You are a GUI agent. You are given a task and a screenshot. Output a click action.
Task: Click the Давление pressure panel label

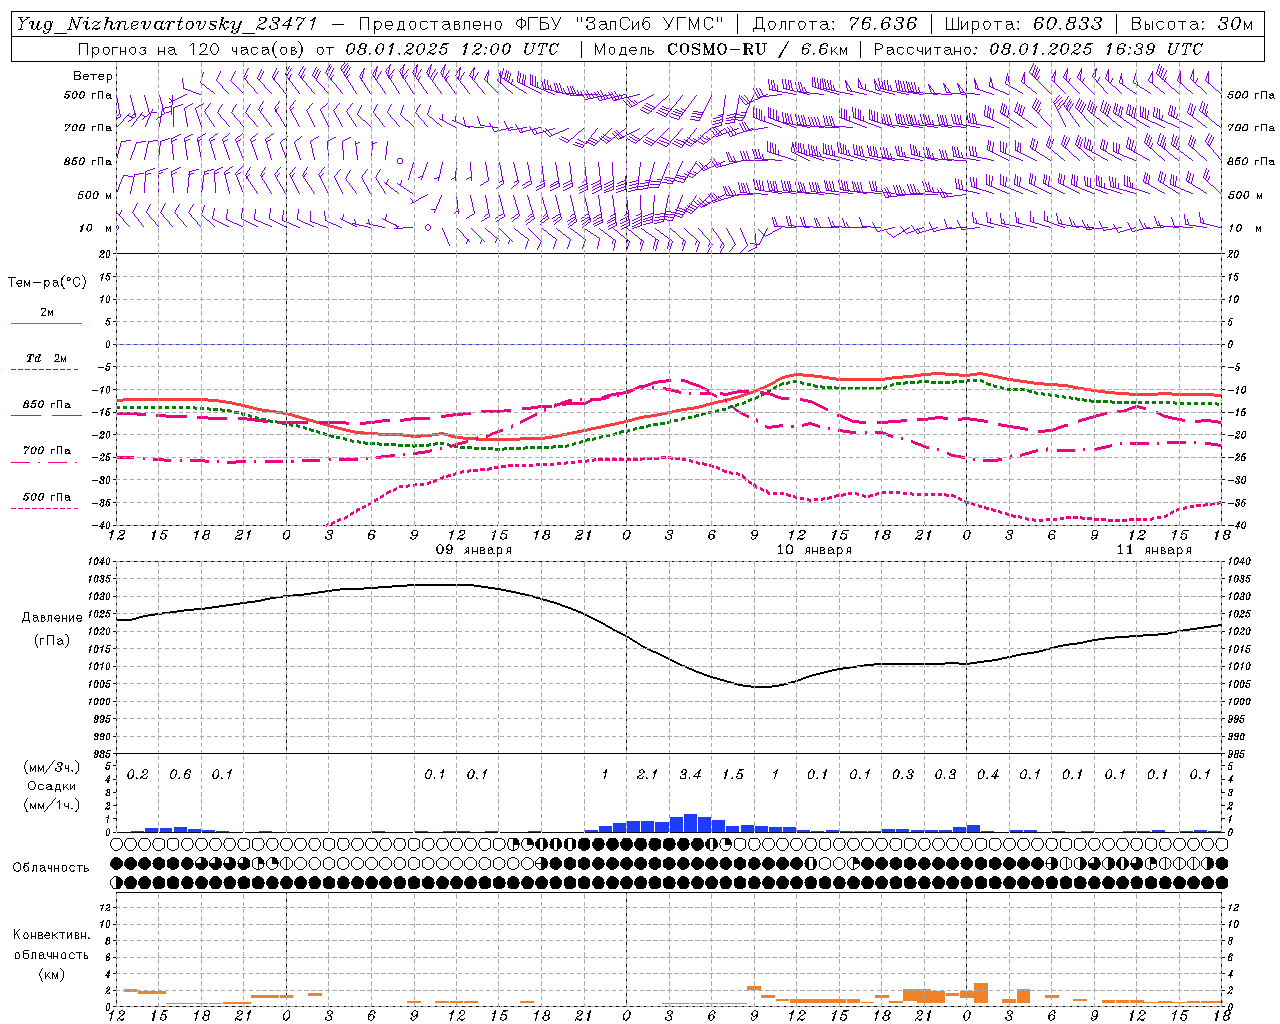click(x=52, y=618)
